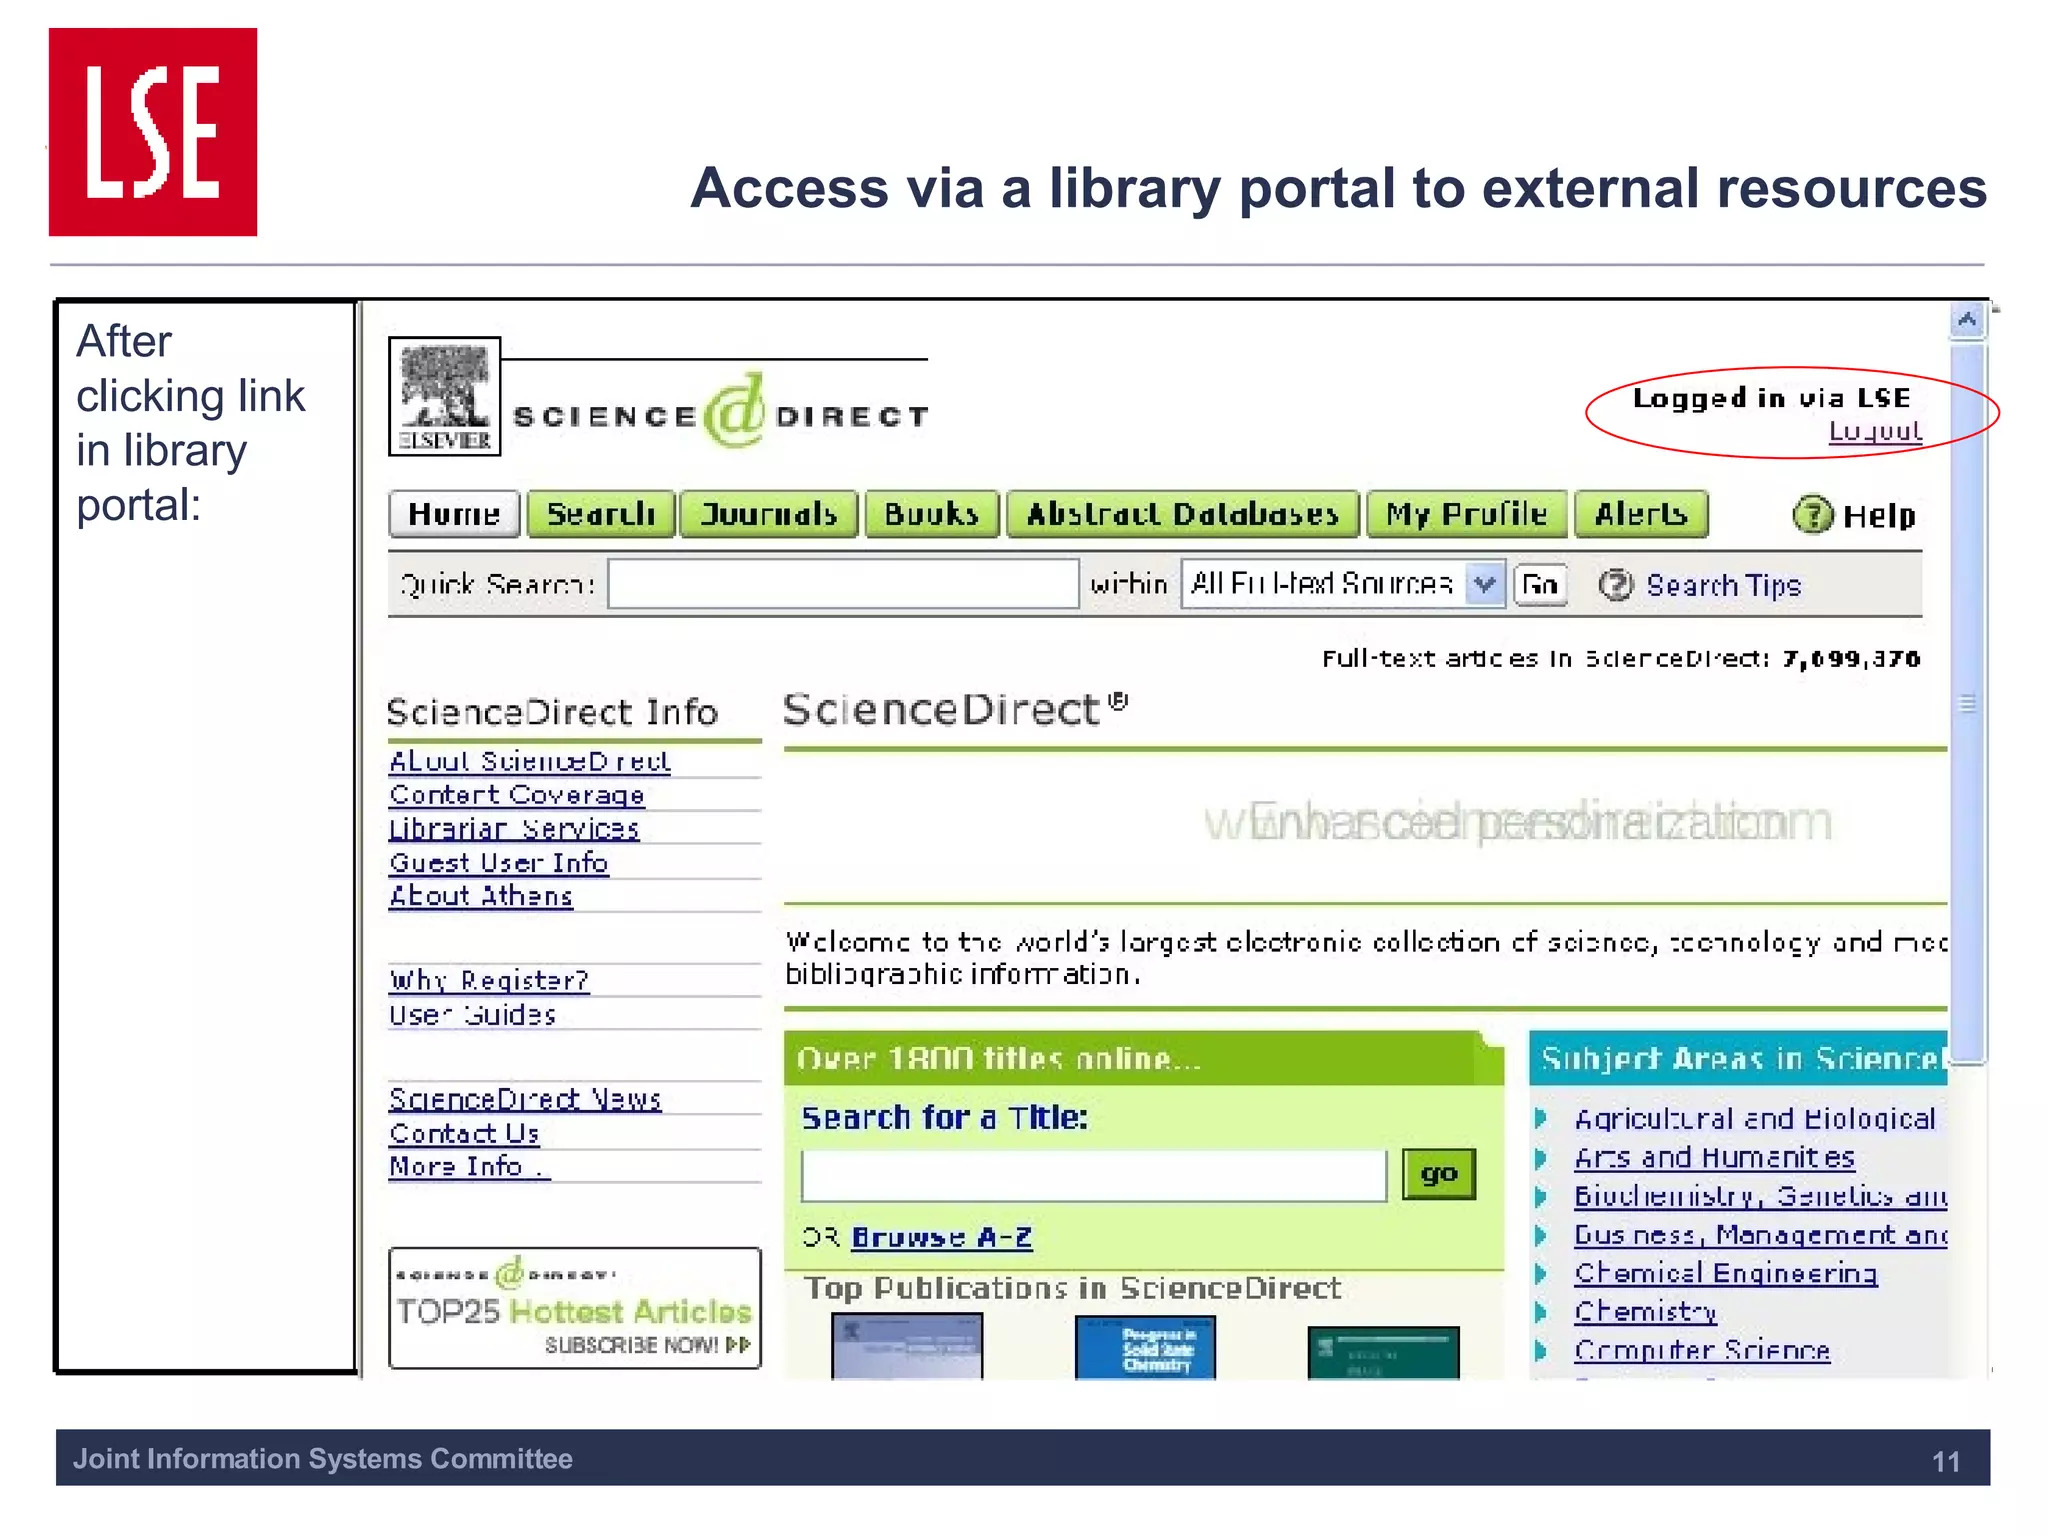Click the TOP25 Hottest Articles banner
This screenshot has width=2048, height=1536.
(x=575, y=1308)
